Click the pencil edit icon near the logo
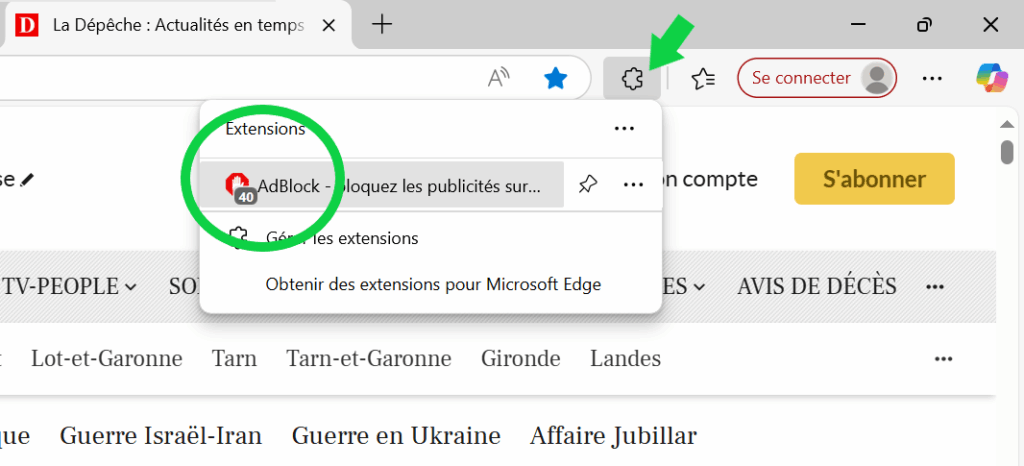The image size is (1024, 466). [x=27, y=179]
